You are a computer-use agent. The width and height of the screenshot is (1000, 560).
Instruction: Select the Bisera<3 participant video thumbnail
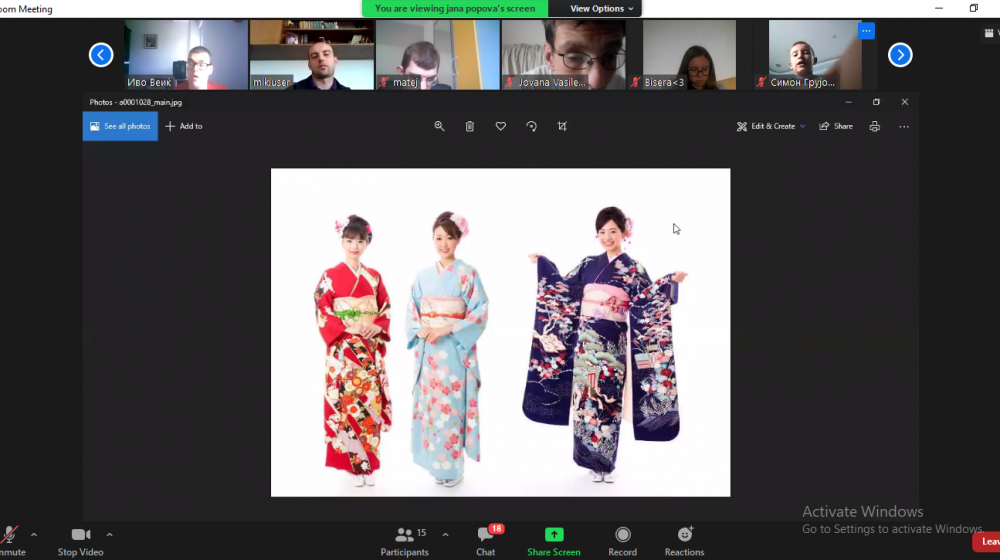point(688,55)
